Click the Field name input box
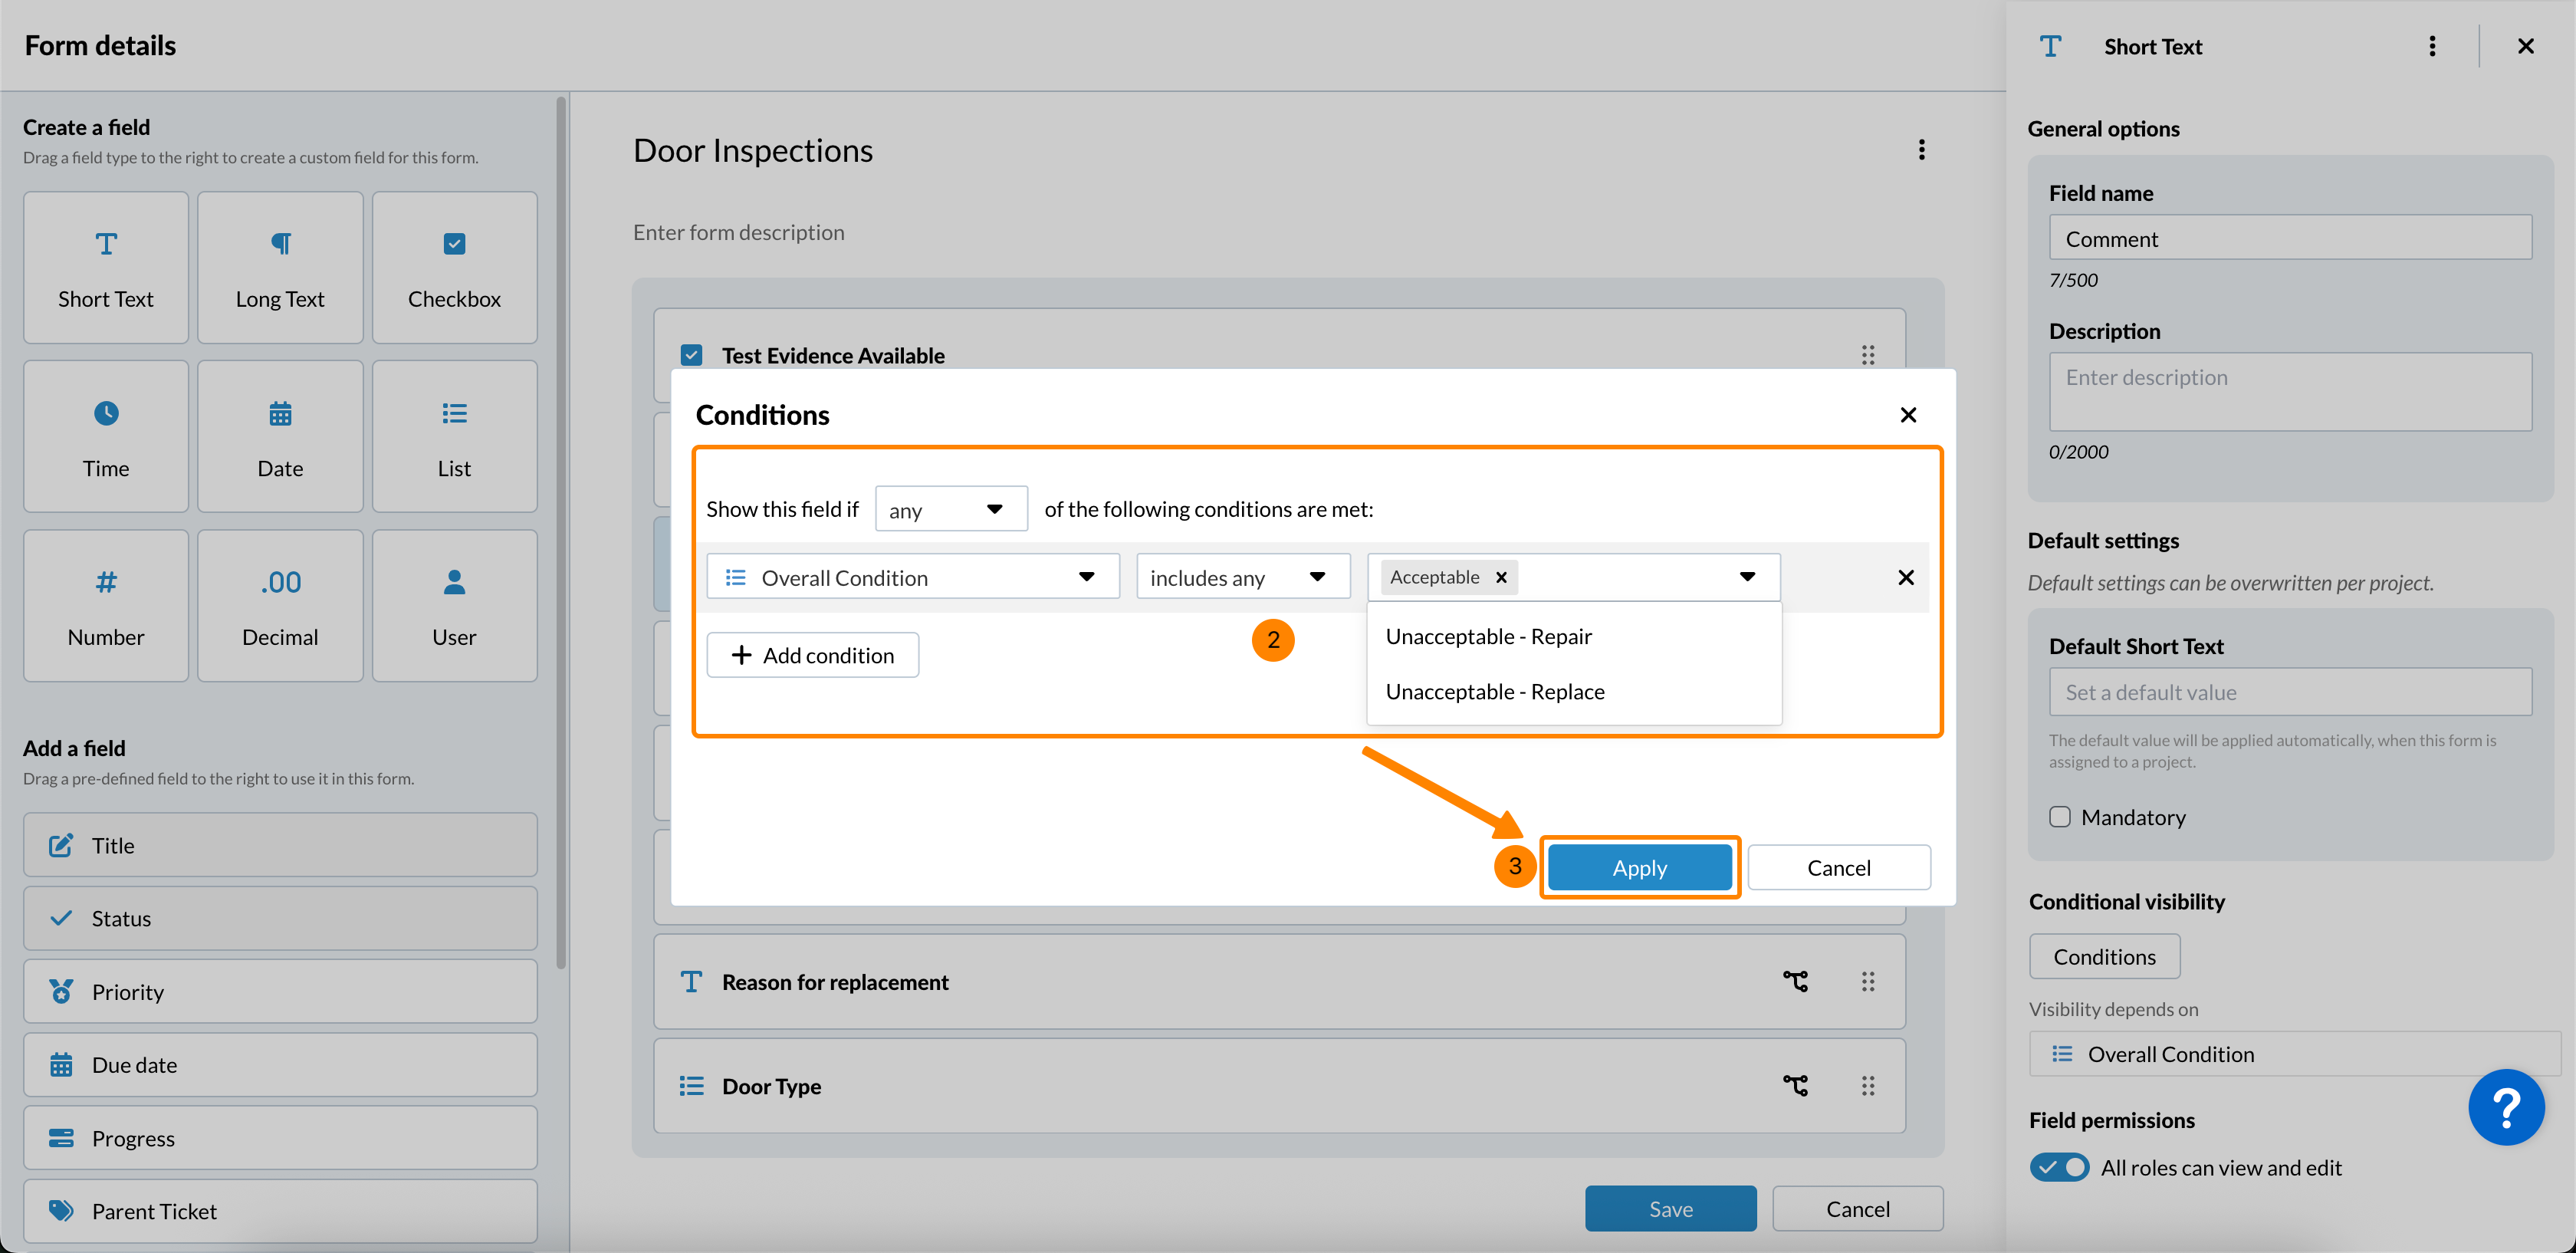 (x=2289, y=238)
